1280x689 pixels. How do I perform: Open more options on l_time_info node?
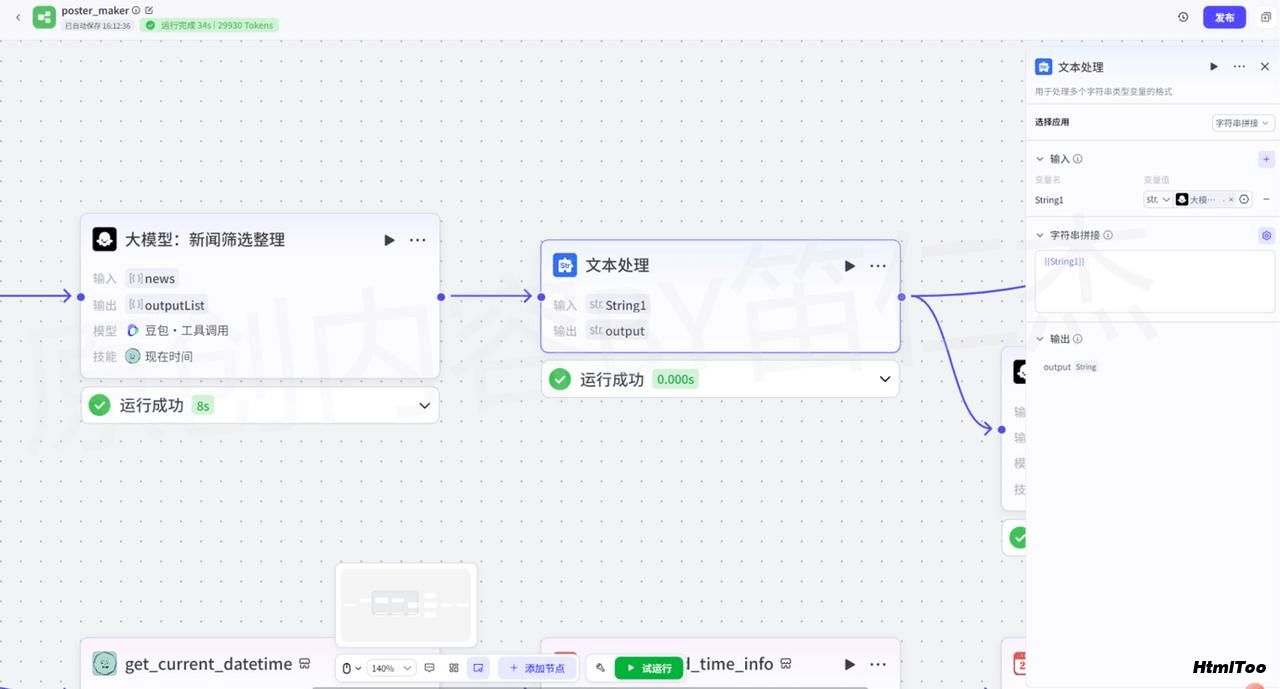pos(878,665)
